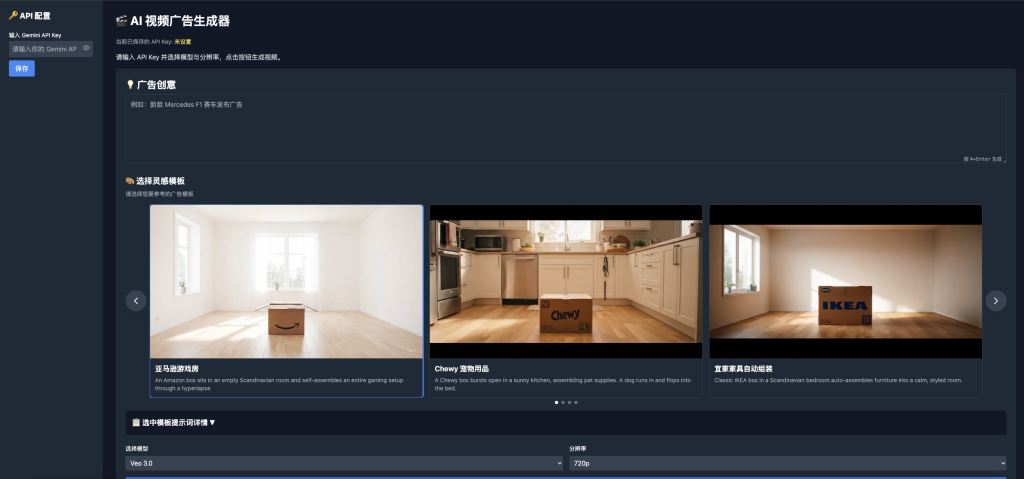Click the 广告创意 text area
The image size is (1024, 479).
[x=566, y=129]
